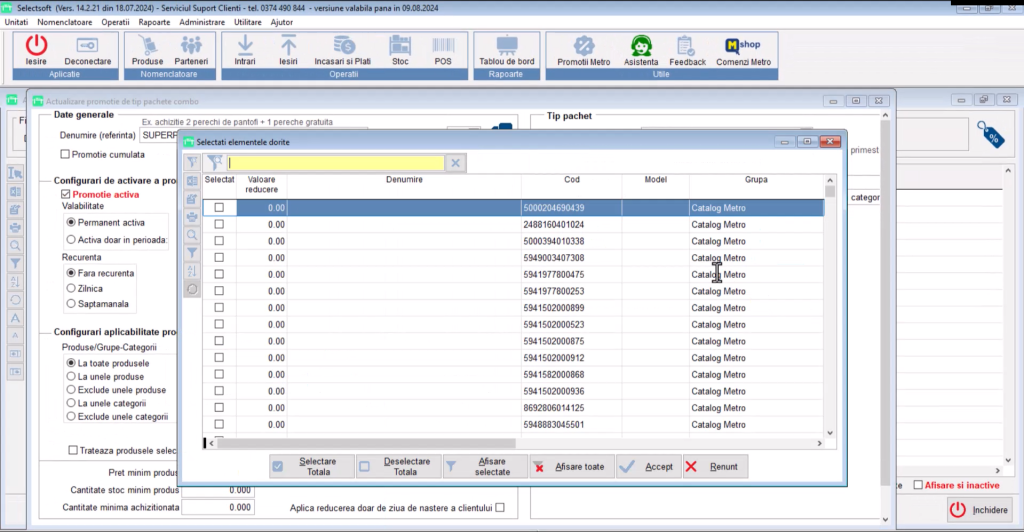Image resolution: width=1024 pixels, height=532 pixels.
Task: Clear the filter with the X button
Action: [x=455, y=163]
